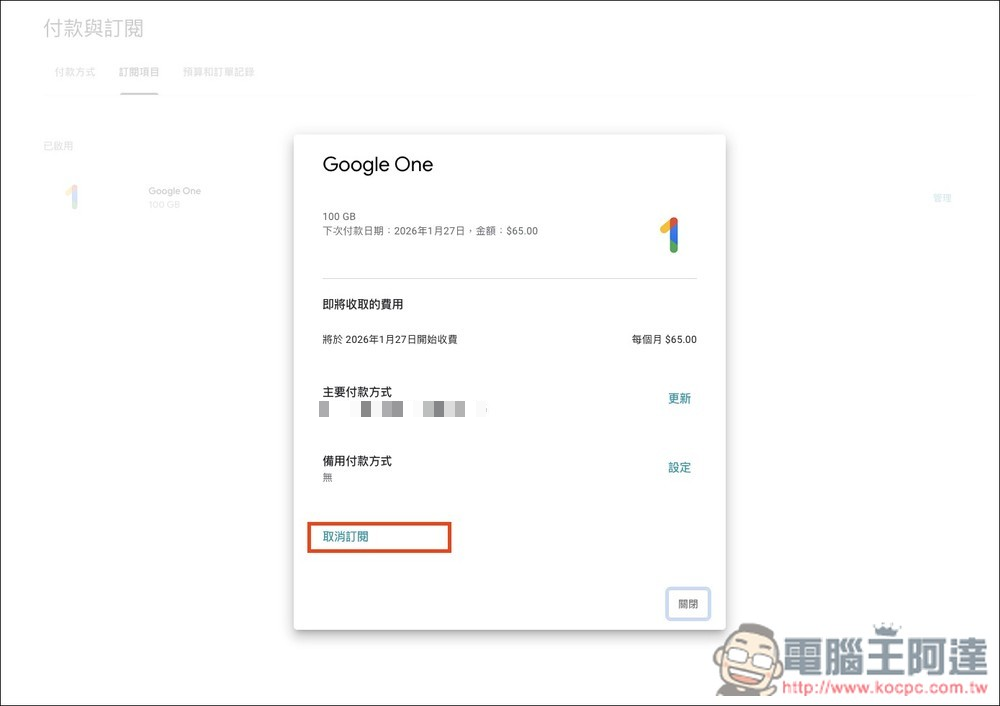The width and height of the screenshot is (1000, 706).
Task: Click the Google One logo icon in the dialog
Action: tap(670, 235)
